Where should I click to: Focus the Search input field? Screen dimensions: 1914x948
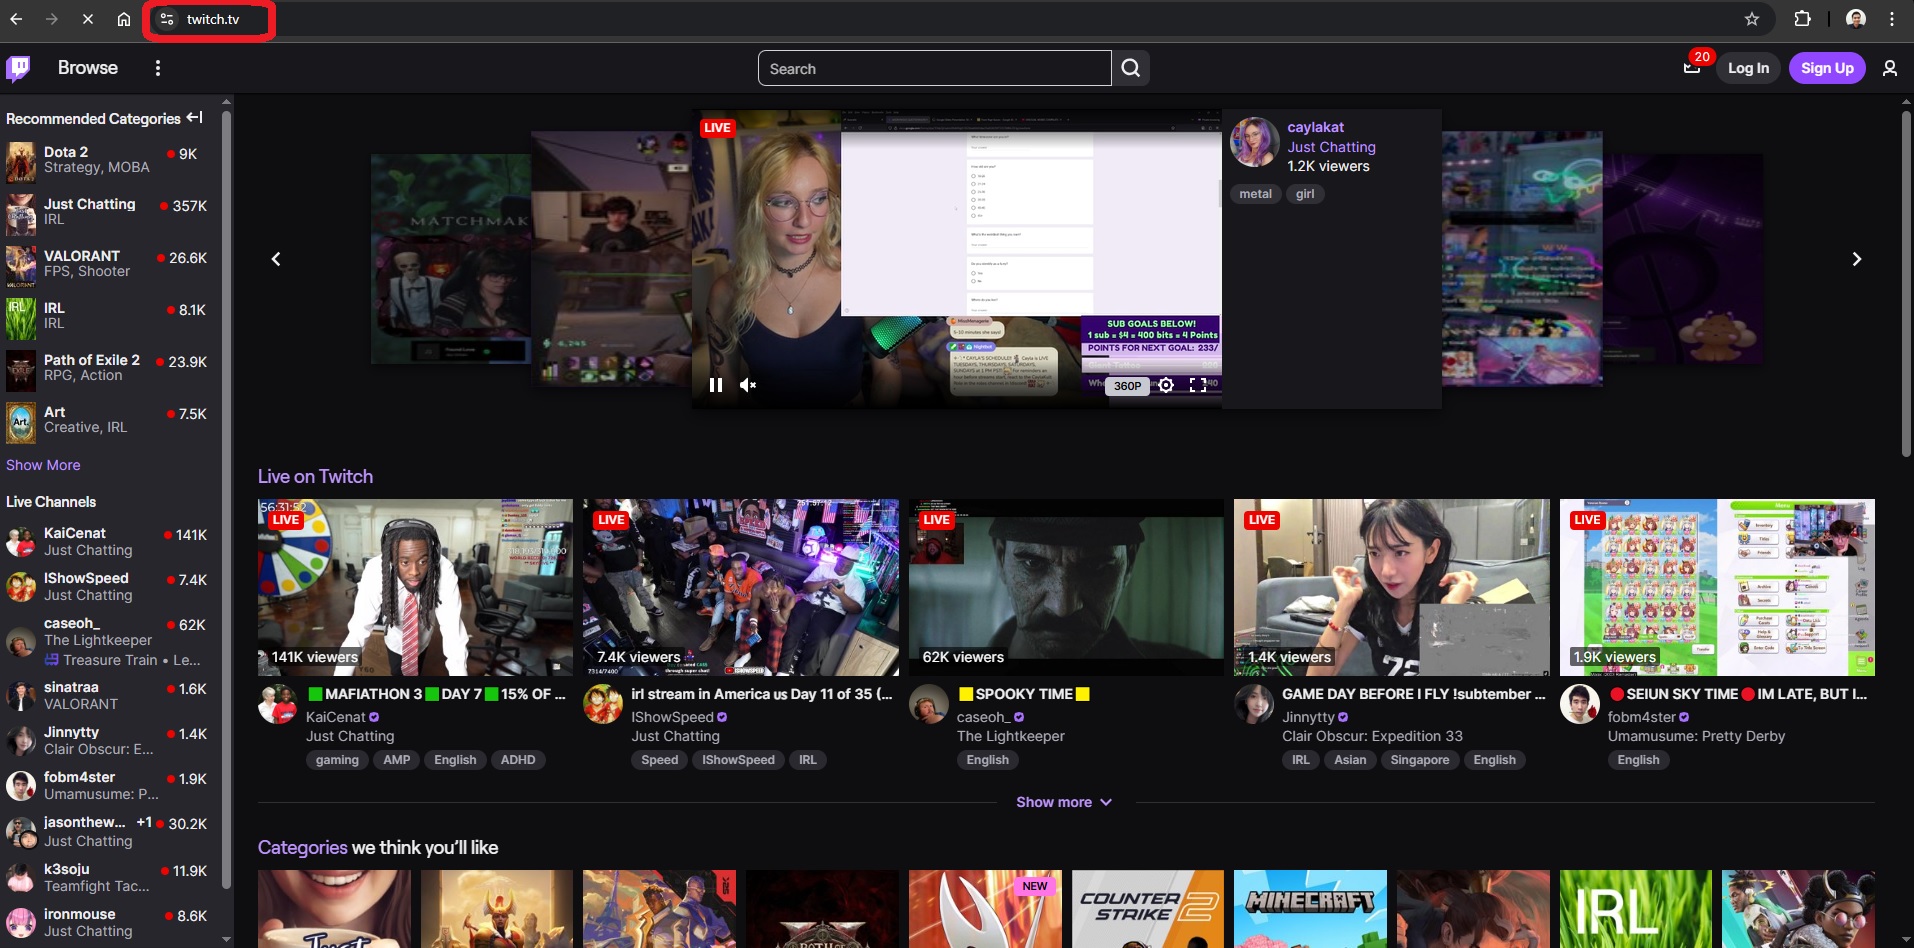coord(934,68)
